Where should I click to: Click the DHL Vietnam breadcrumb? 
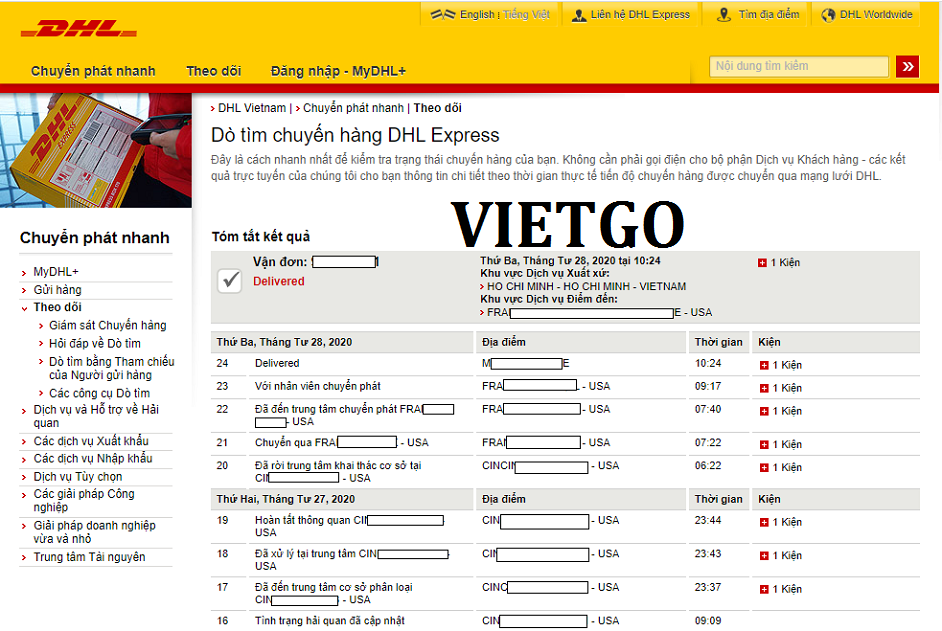tap(252, 108)
